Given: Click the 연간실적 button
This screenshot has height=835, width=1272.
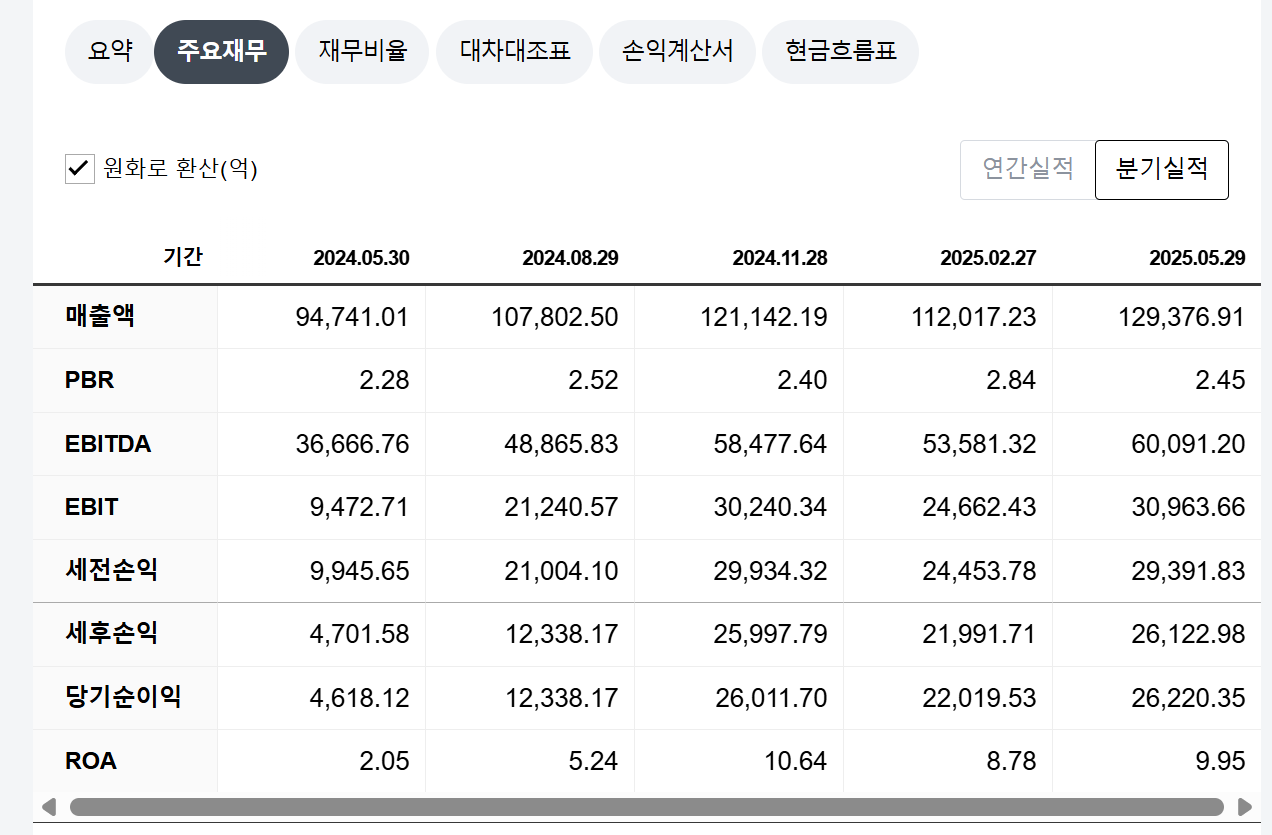Looking at the screenshot, I should point(1027,169).
